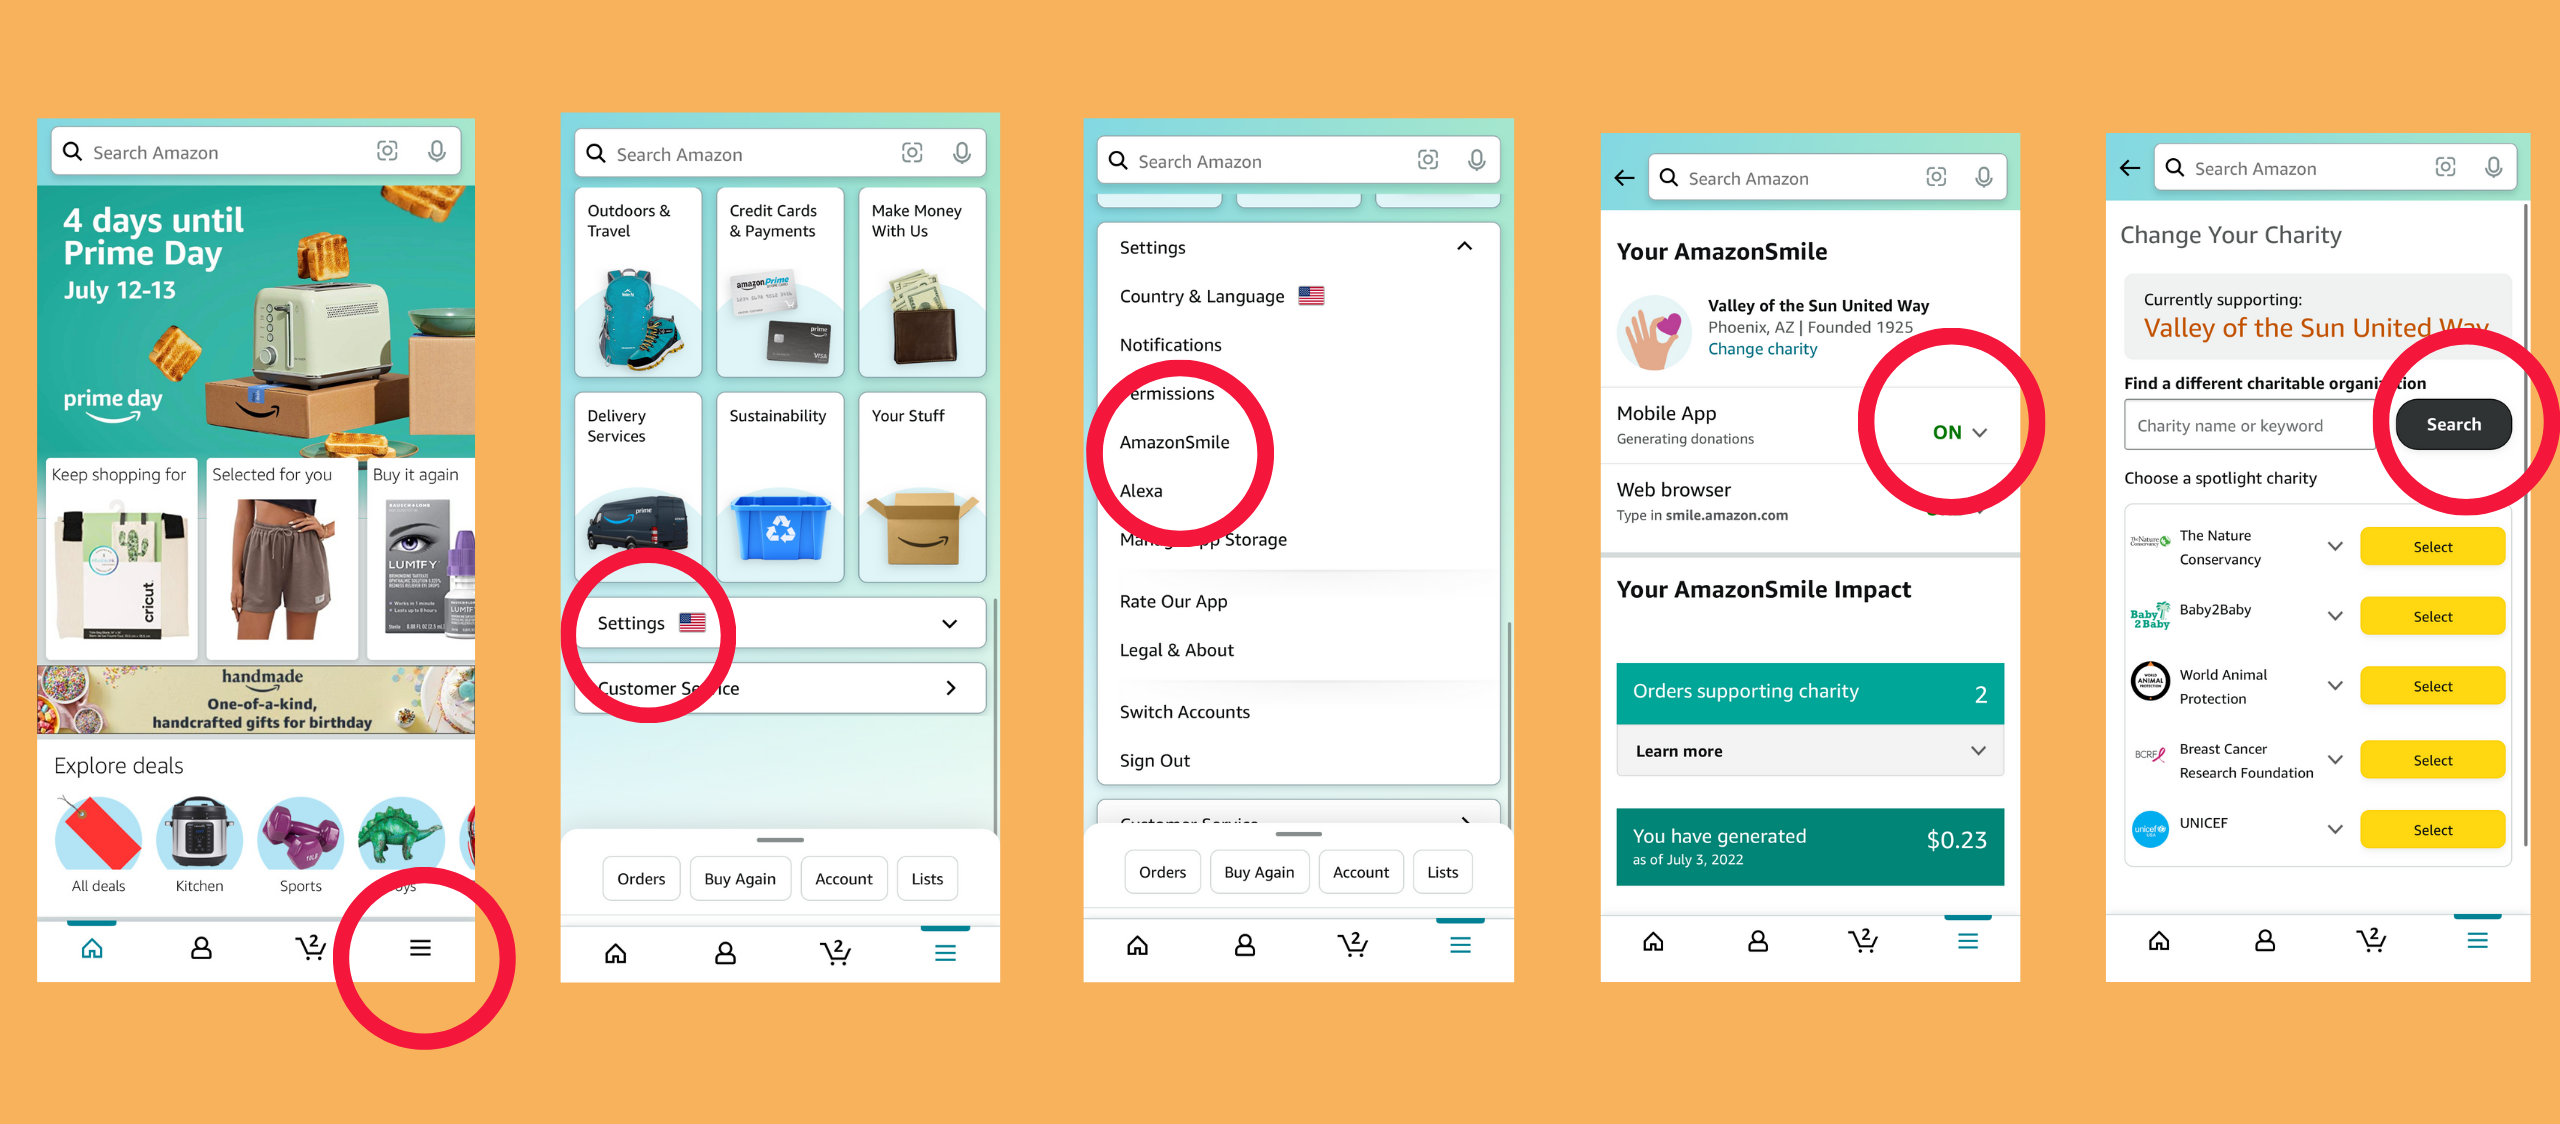Click Change charity link on AmazonSmile page
The image size is (2560, 1124).
pos(1760,353)
